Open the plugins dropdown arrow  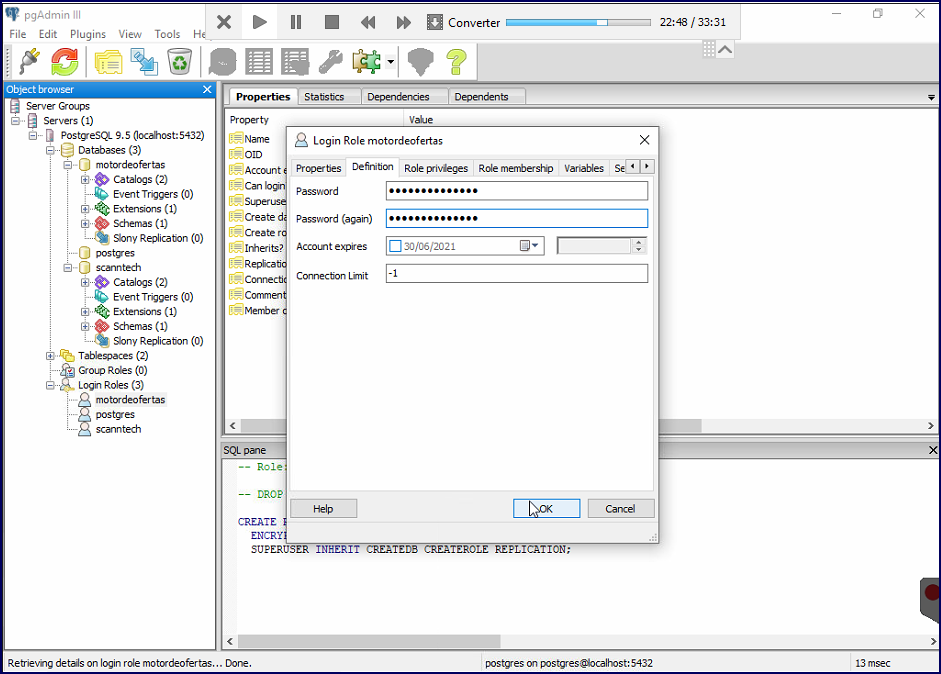click(390, 61)
